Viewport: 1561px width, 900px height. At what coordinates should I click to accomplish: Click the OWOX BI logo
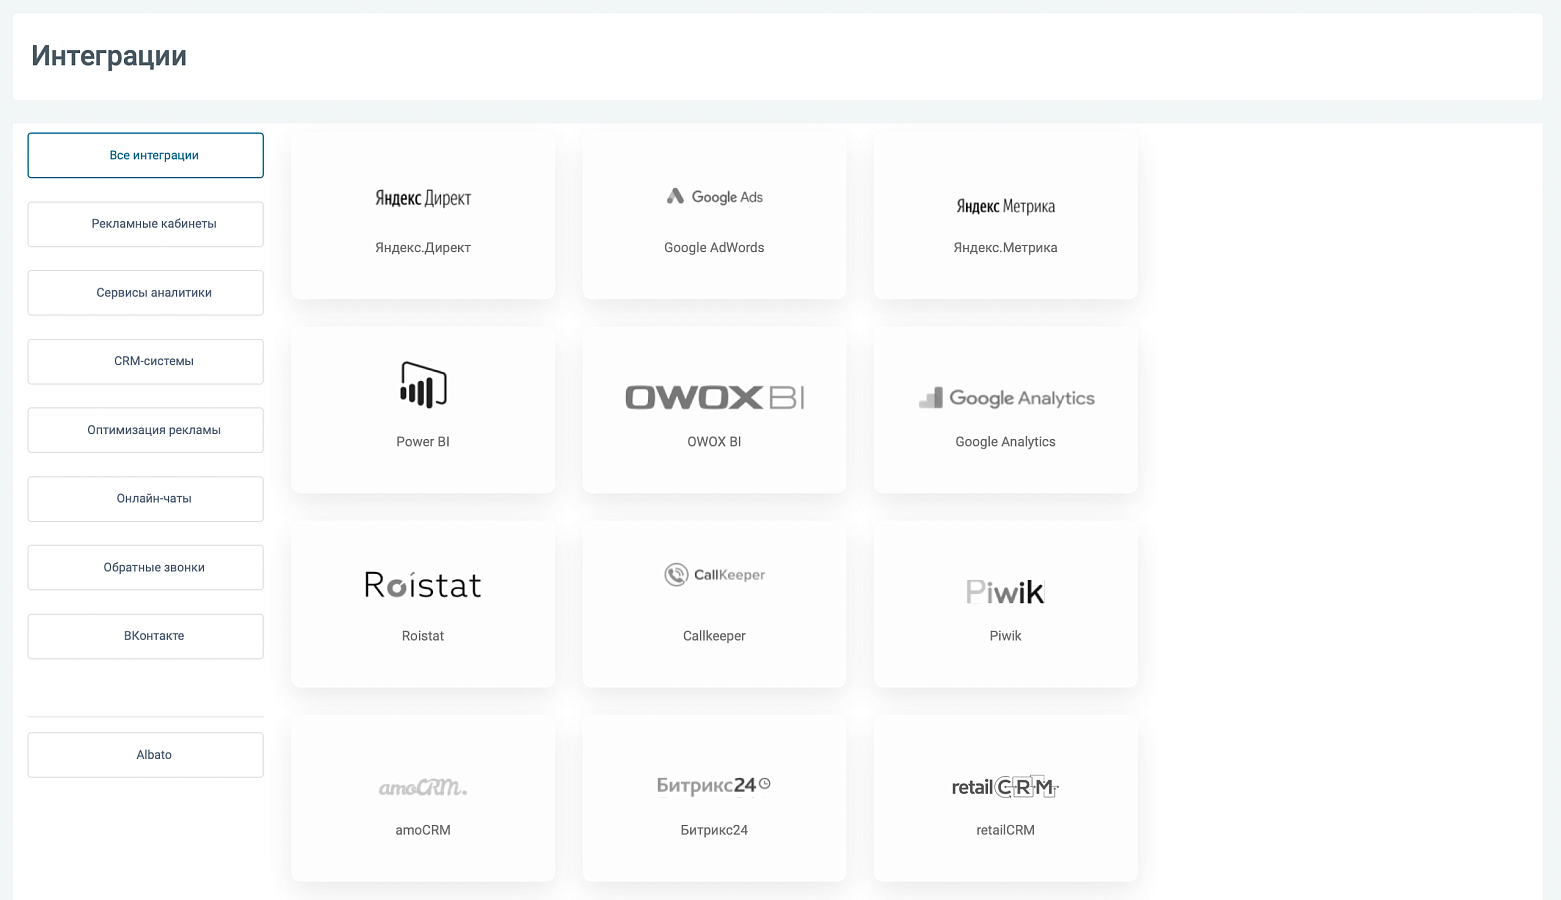pos(714,398)
